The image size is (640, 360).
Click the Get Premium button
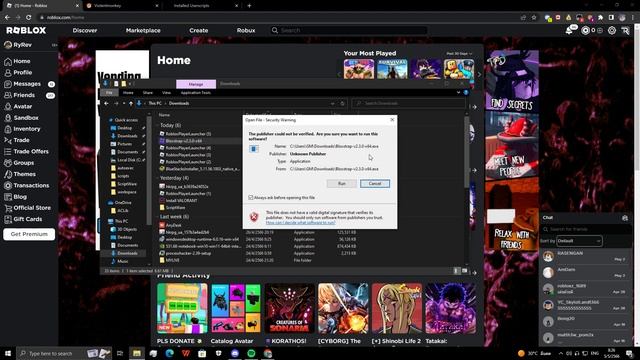pos(29,234)
